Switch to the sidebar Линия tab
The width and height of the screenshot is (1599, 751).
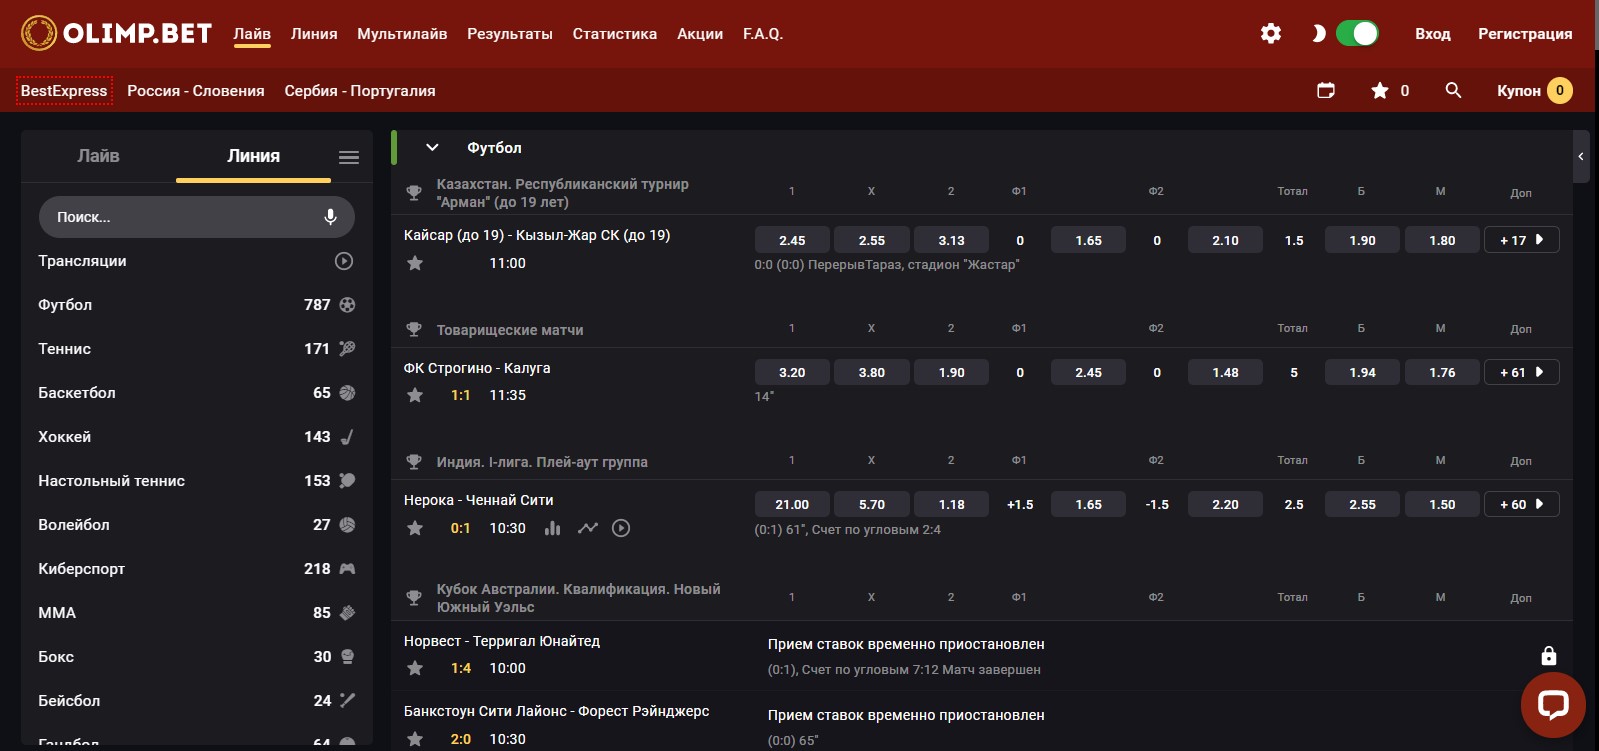pyautogui.click(x=253, y=156)
